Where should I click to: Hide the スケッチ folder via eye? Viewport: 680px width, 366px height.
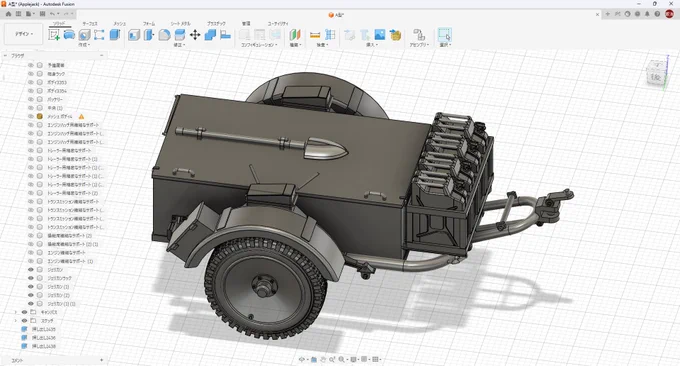(x=24, y=320)
